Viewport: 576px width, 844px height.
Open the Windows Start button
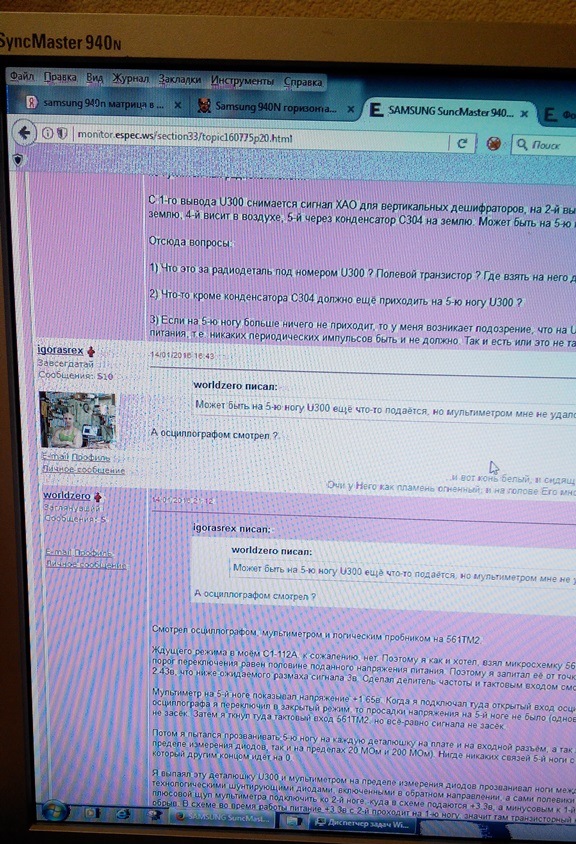tap(53, 811)
